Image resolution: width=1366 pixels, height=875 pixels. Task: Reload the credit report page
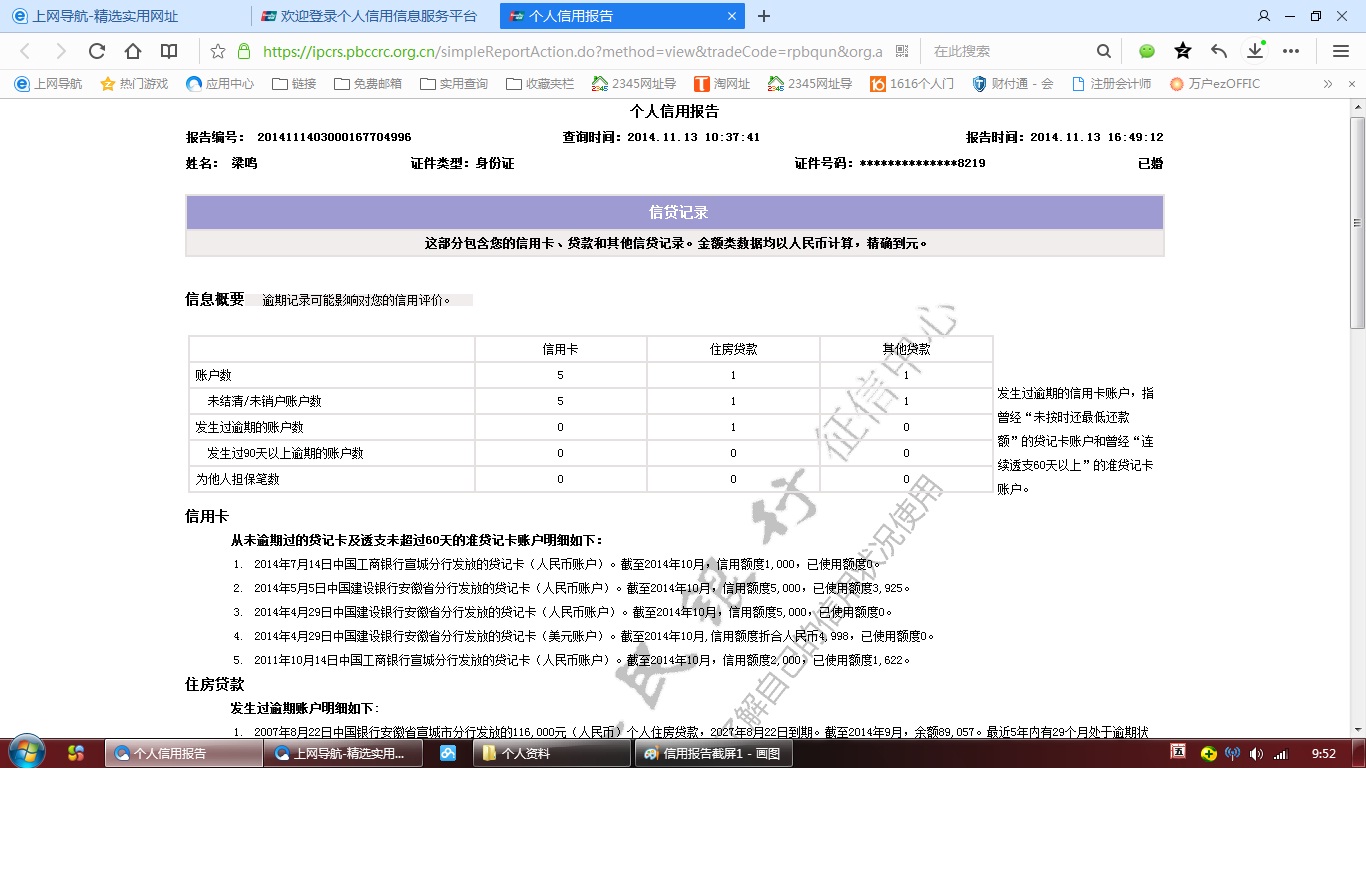97,51
